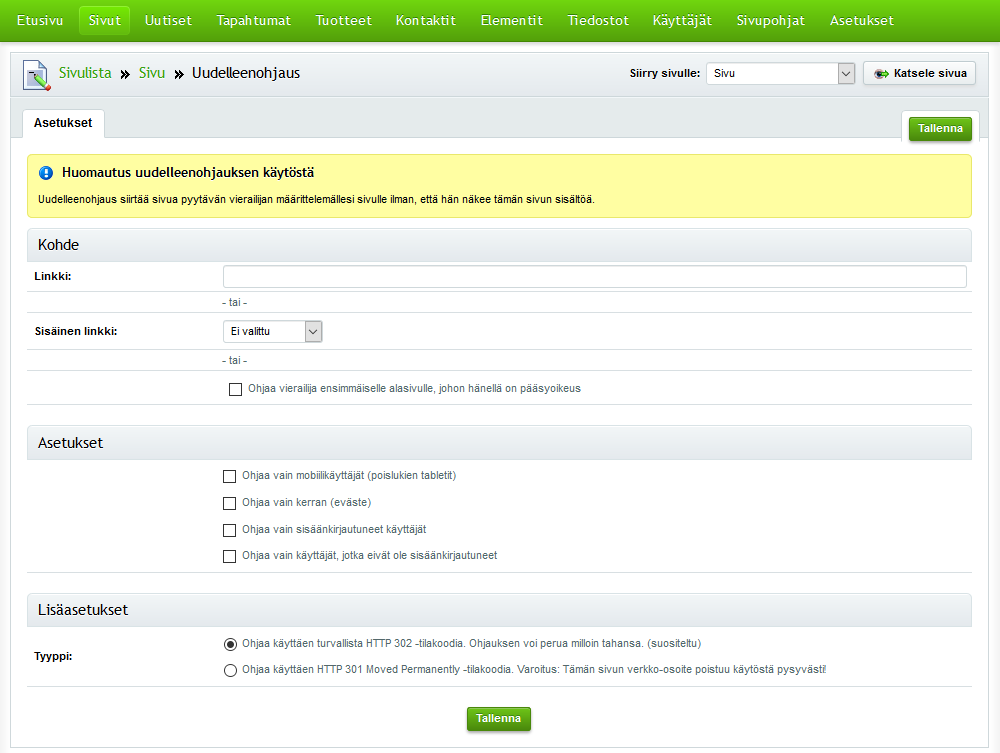Image resolution: width=1000 pixels, height=753 pixels.
Task: Open the Etusivu menu item
Action: (40, 20)
